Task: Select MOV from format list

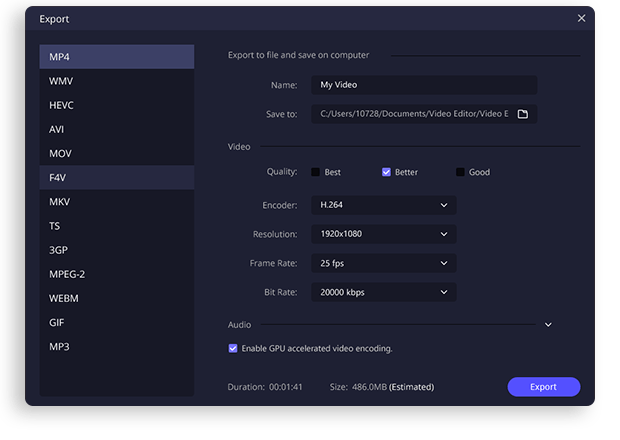Action: 116,153
